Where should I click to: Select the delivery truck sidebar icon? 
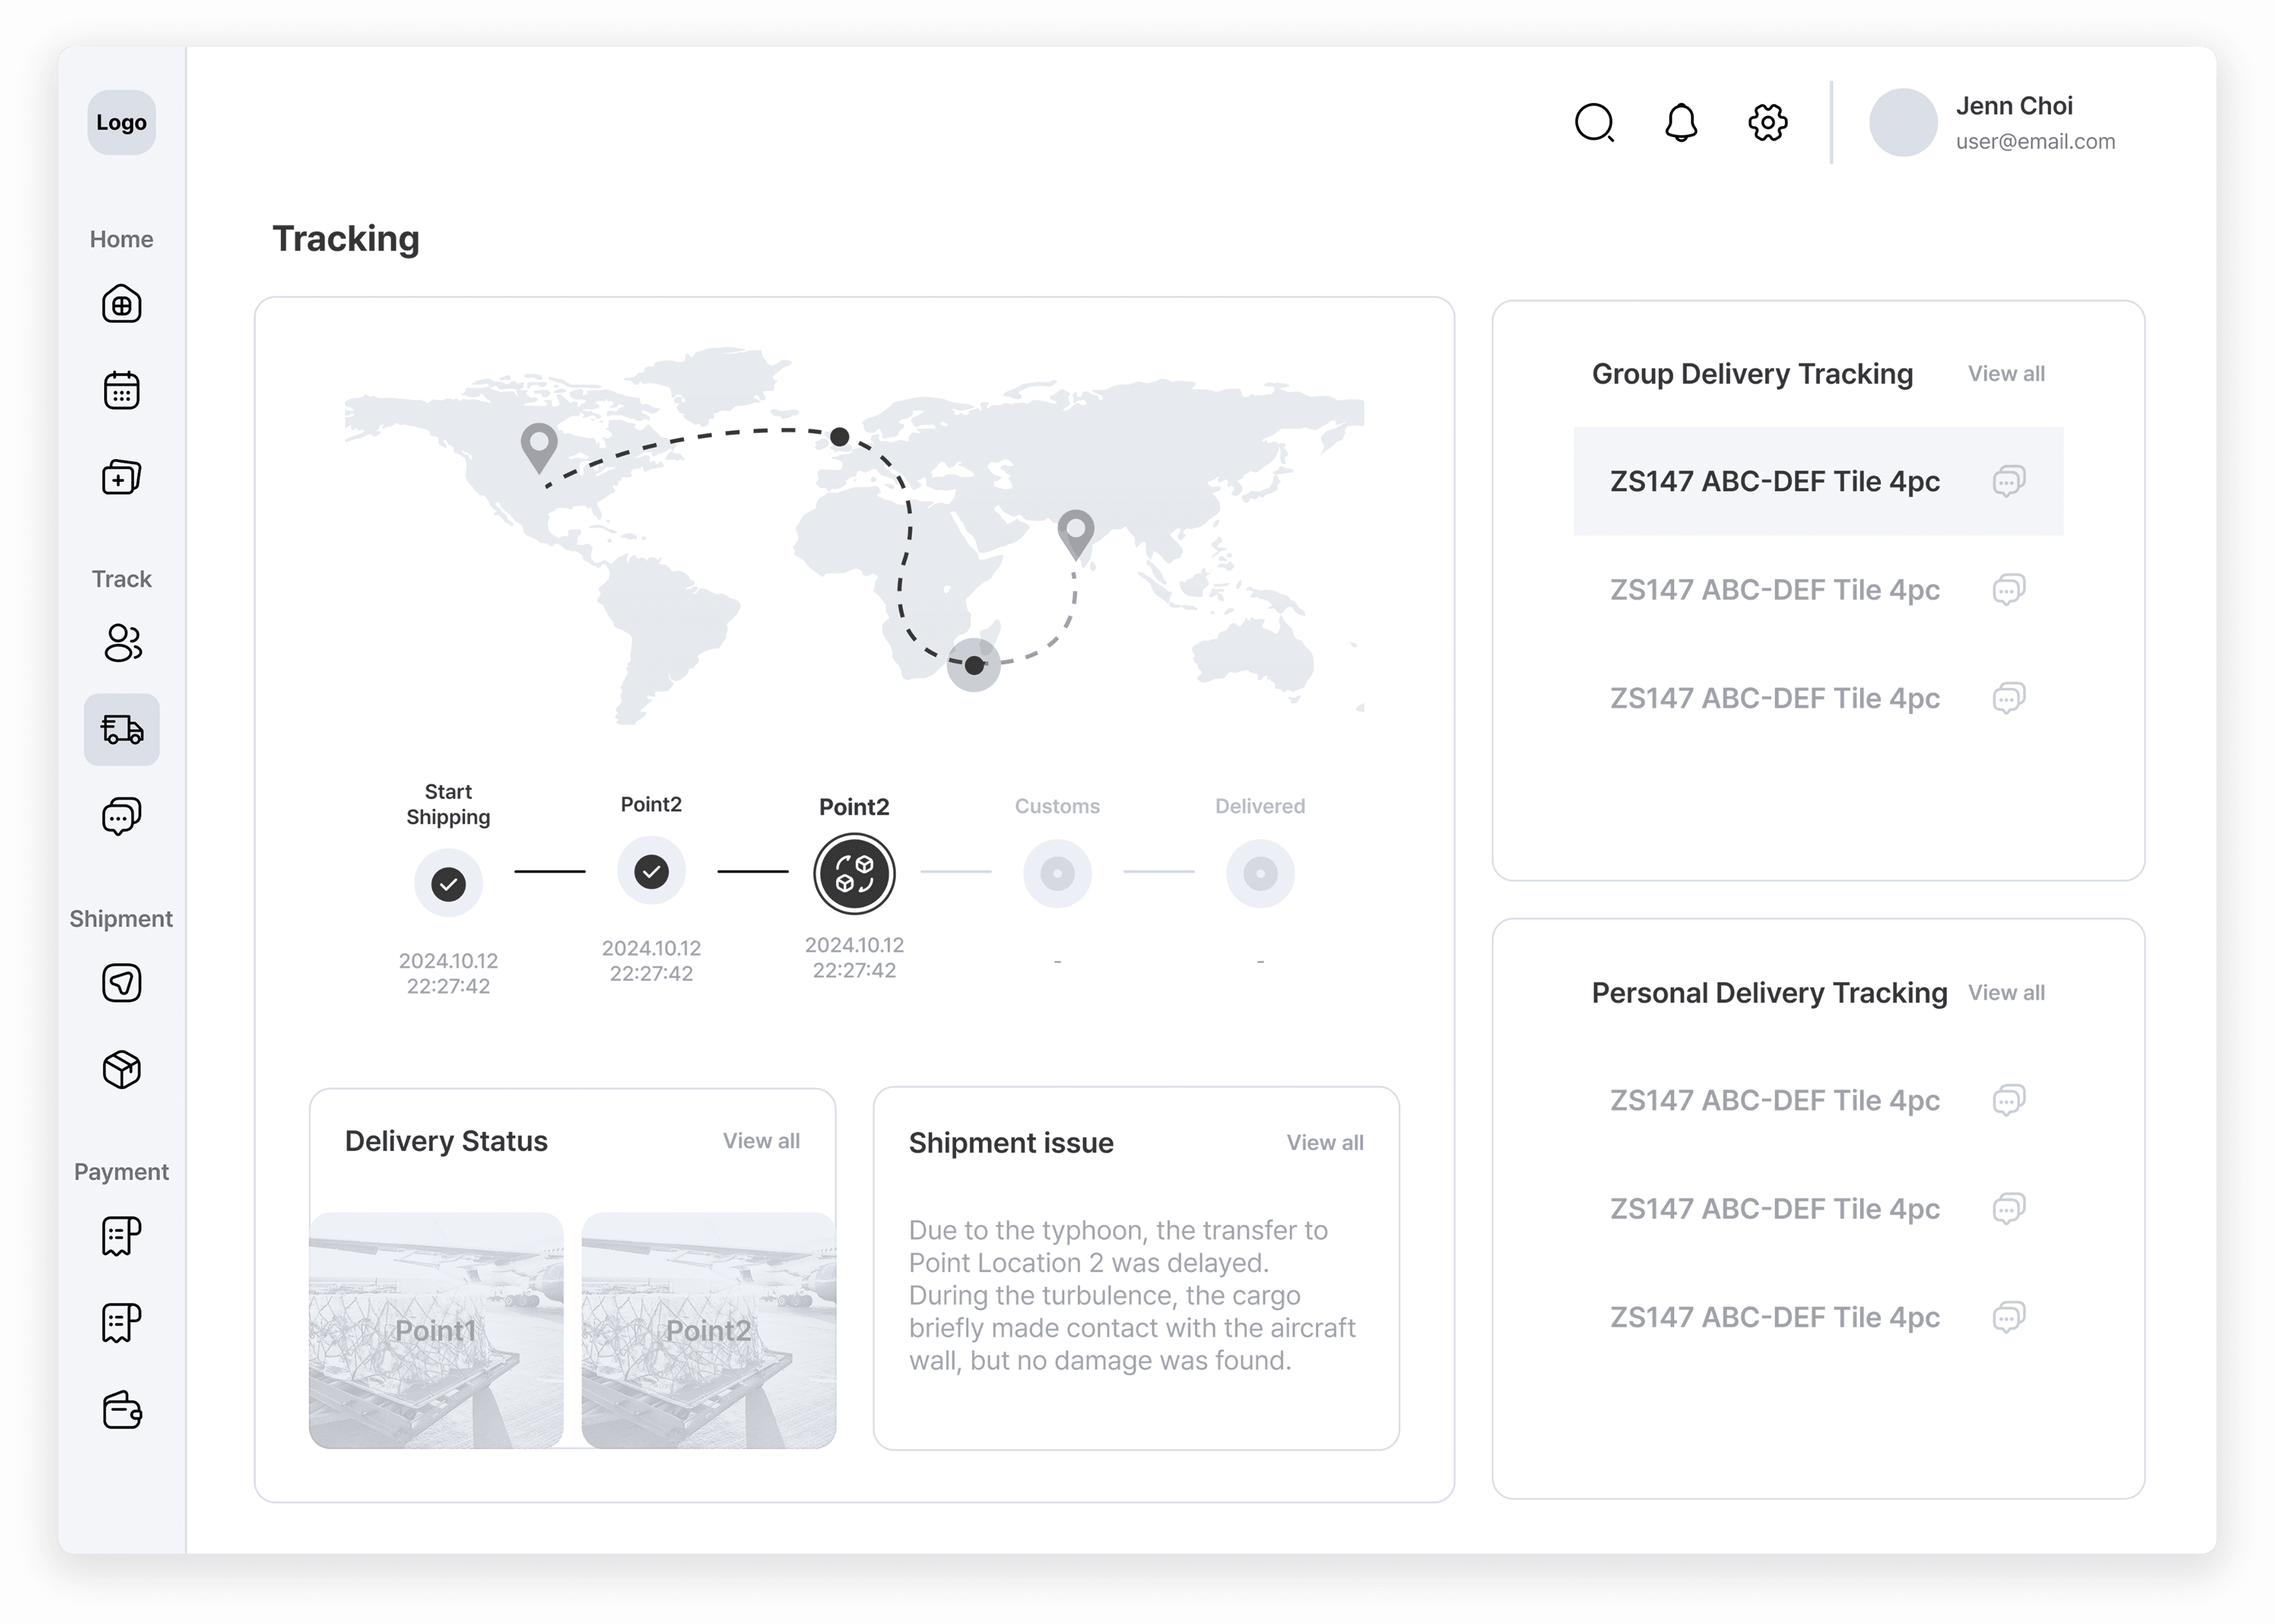(122, 730)
